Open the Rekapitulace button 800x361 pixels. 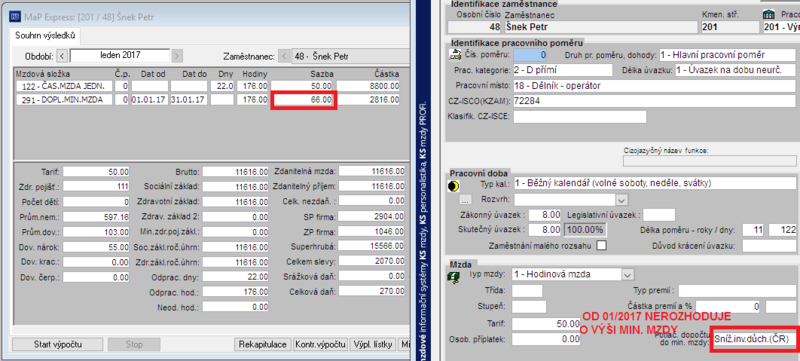tap(263, 344)
